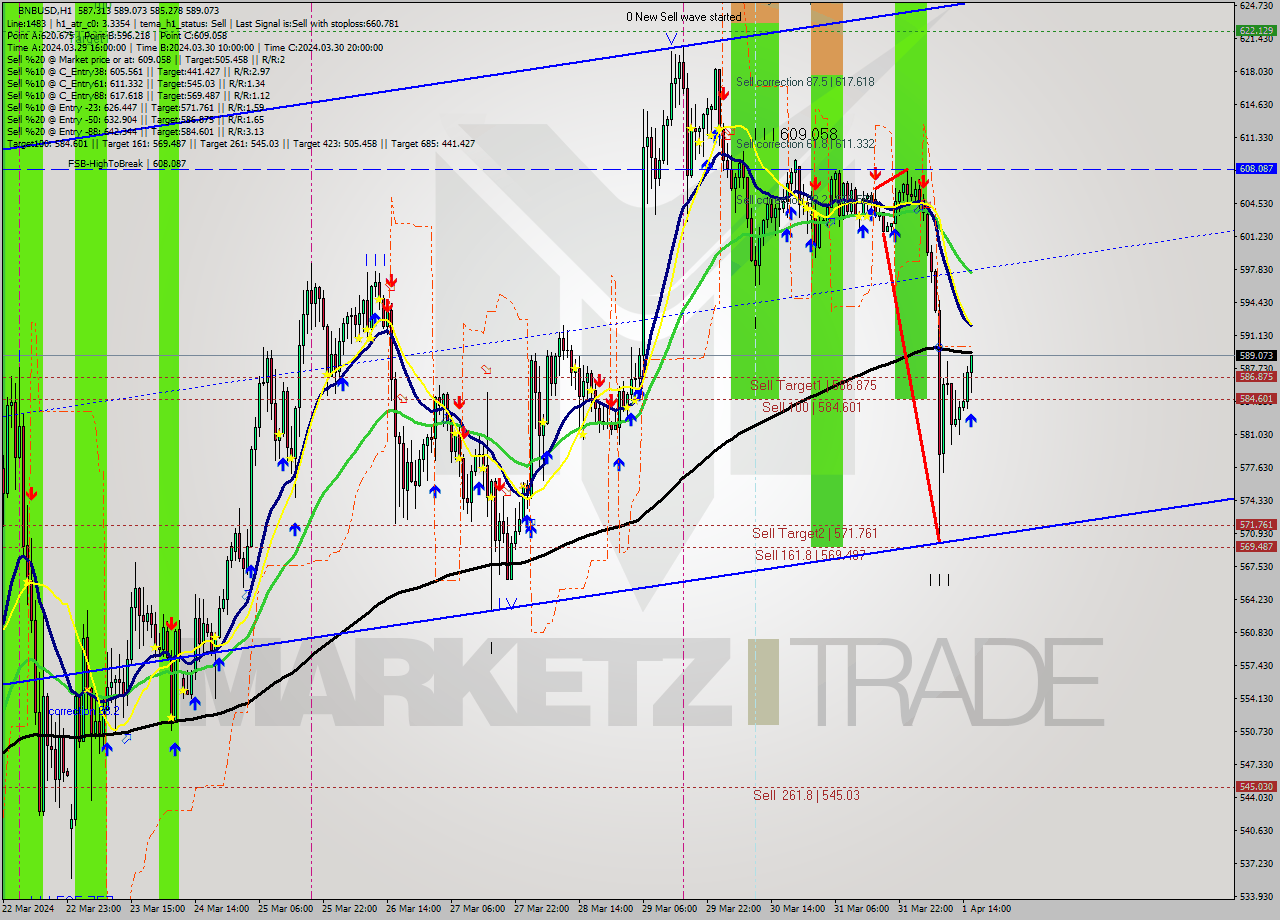Click the 601.230 price axis value
Viewport: 1280px width, 920px height.
1256,237
